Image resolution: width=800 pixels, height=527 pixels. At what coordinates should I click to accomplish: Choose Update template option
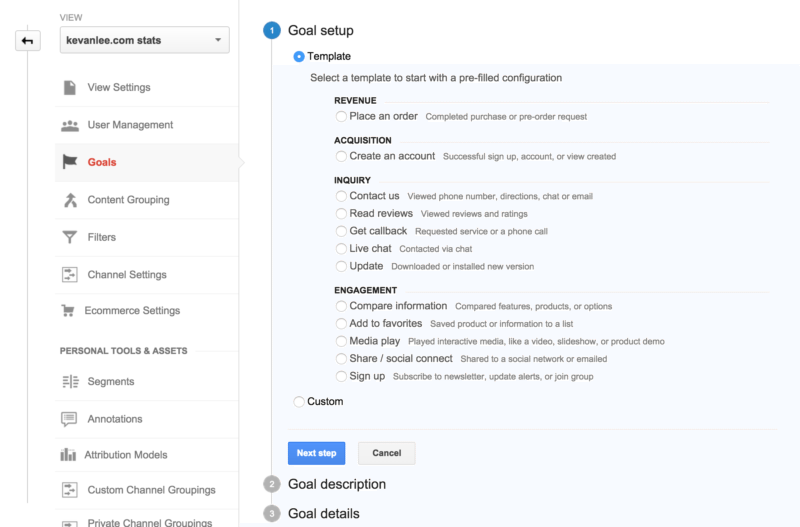341,266
